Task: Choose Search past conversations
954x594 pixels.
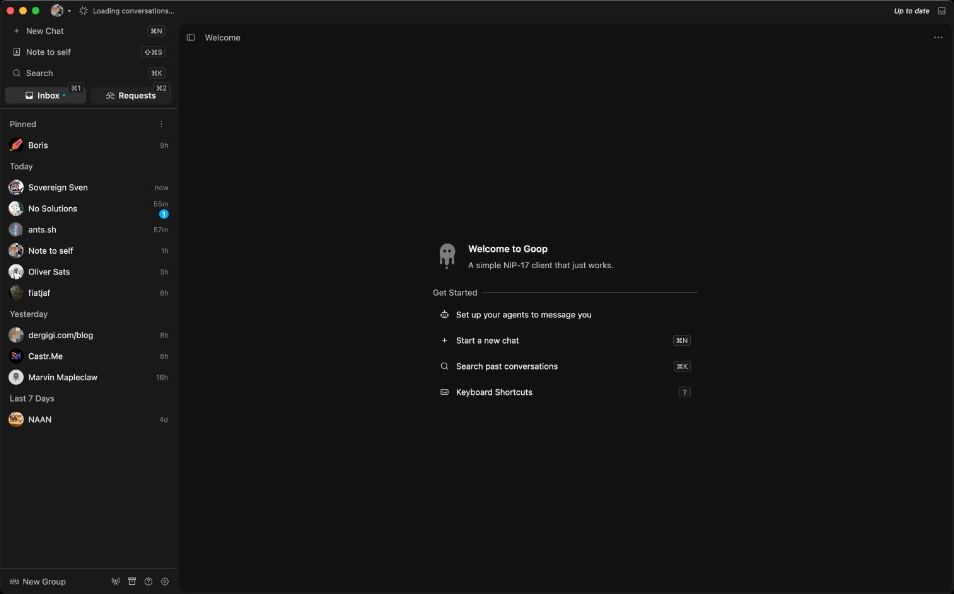Action: click(565, 366)
